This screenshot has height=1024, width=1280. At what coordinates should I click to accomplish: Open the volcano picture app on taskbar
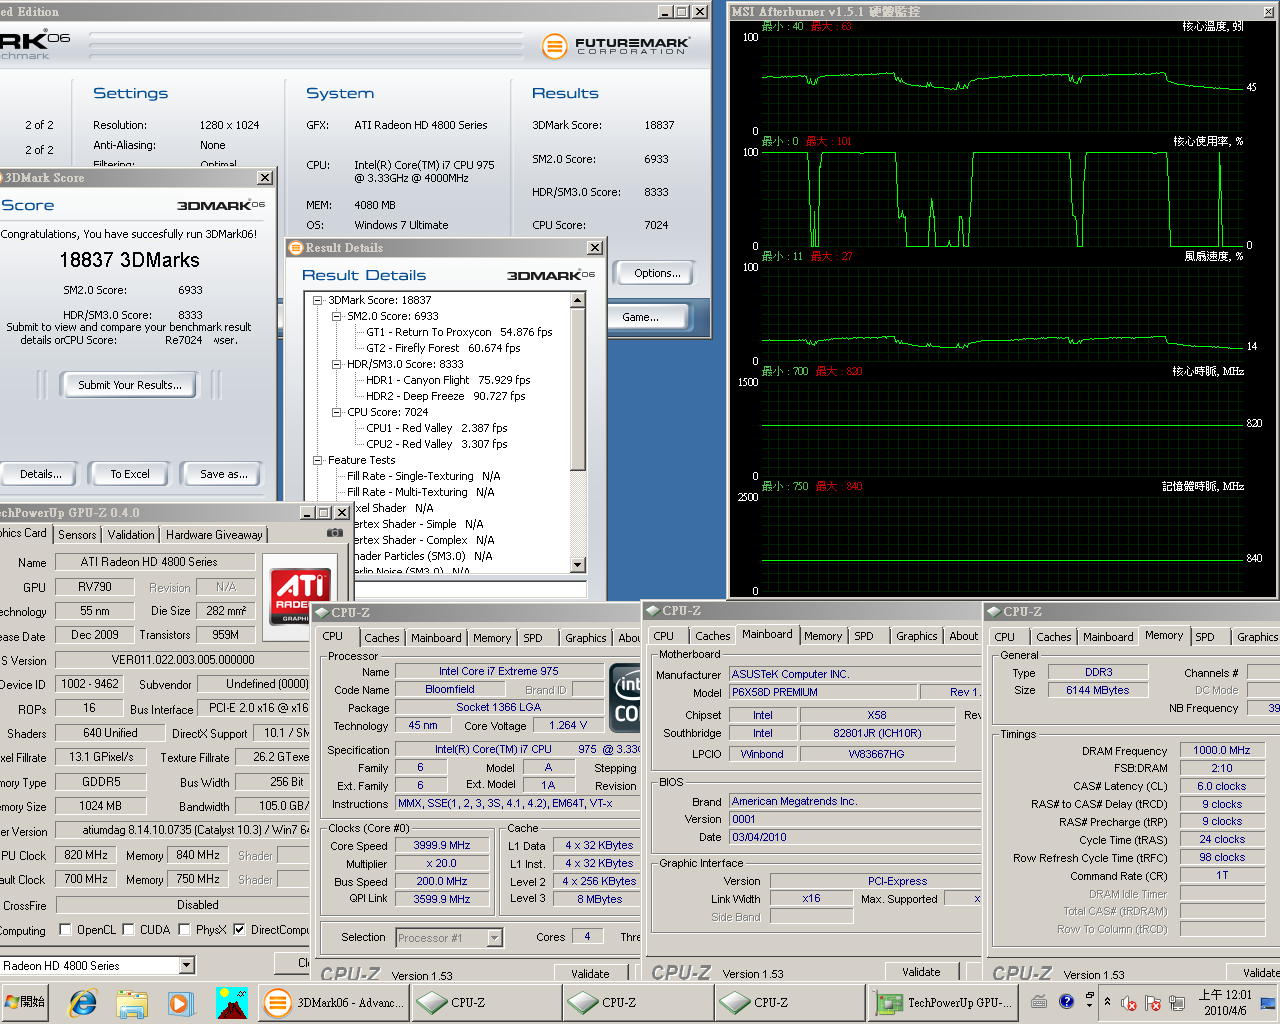click(x=231, y=1002)
